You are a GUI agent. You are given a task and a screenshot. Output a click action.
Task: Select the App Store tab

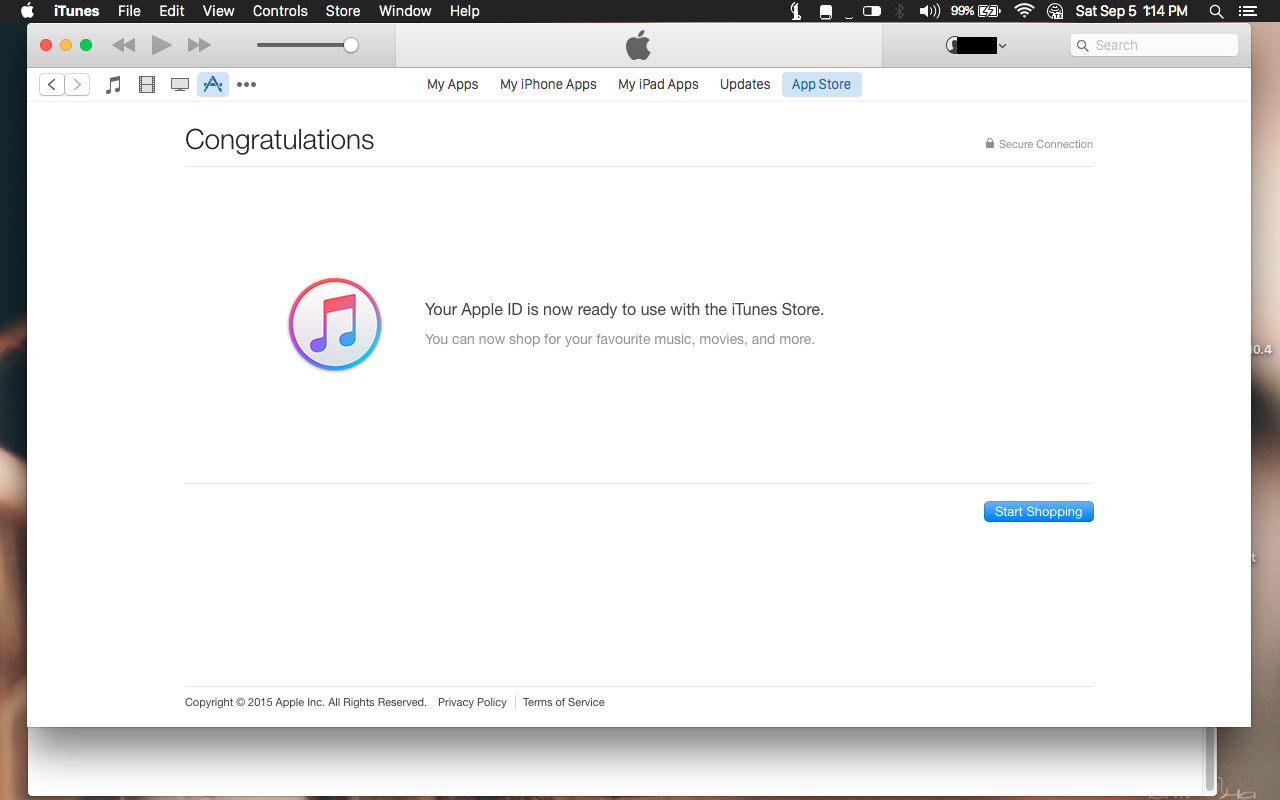pos(821,85)
